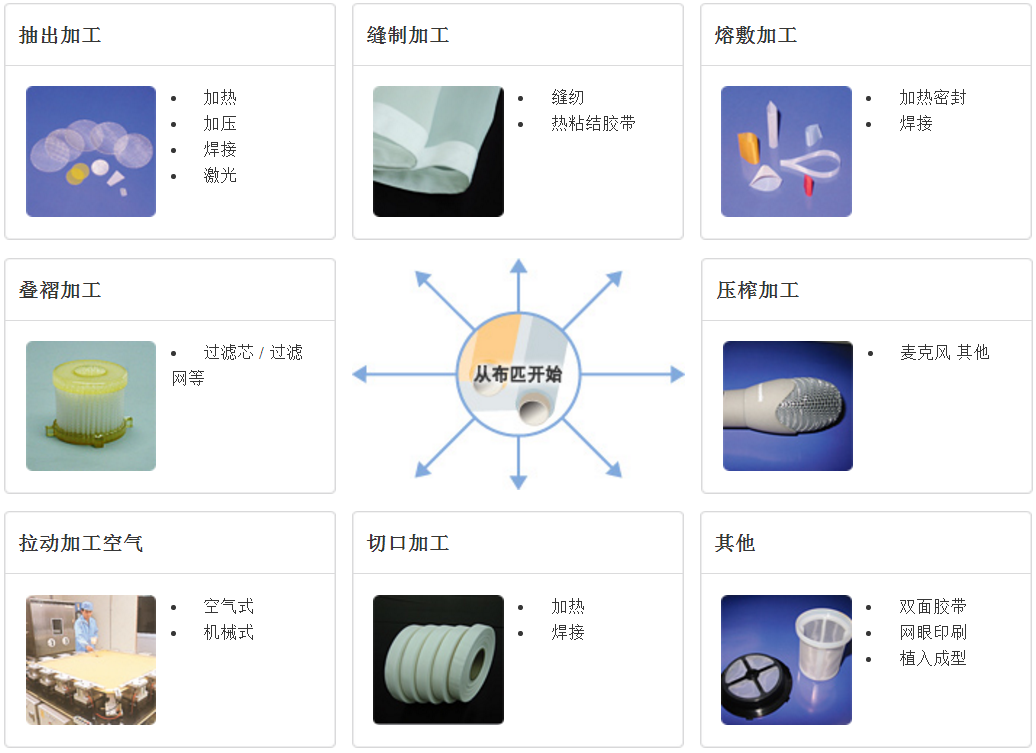Open the 缝制加工 sewn fabric image
1036x753 pixels.
pyautogui.click(x=439, y=151)
